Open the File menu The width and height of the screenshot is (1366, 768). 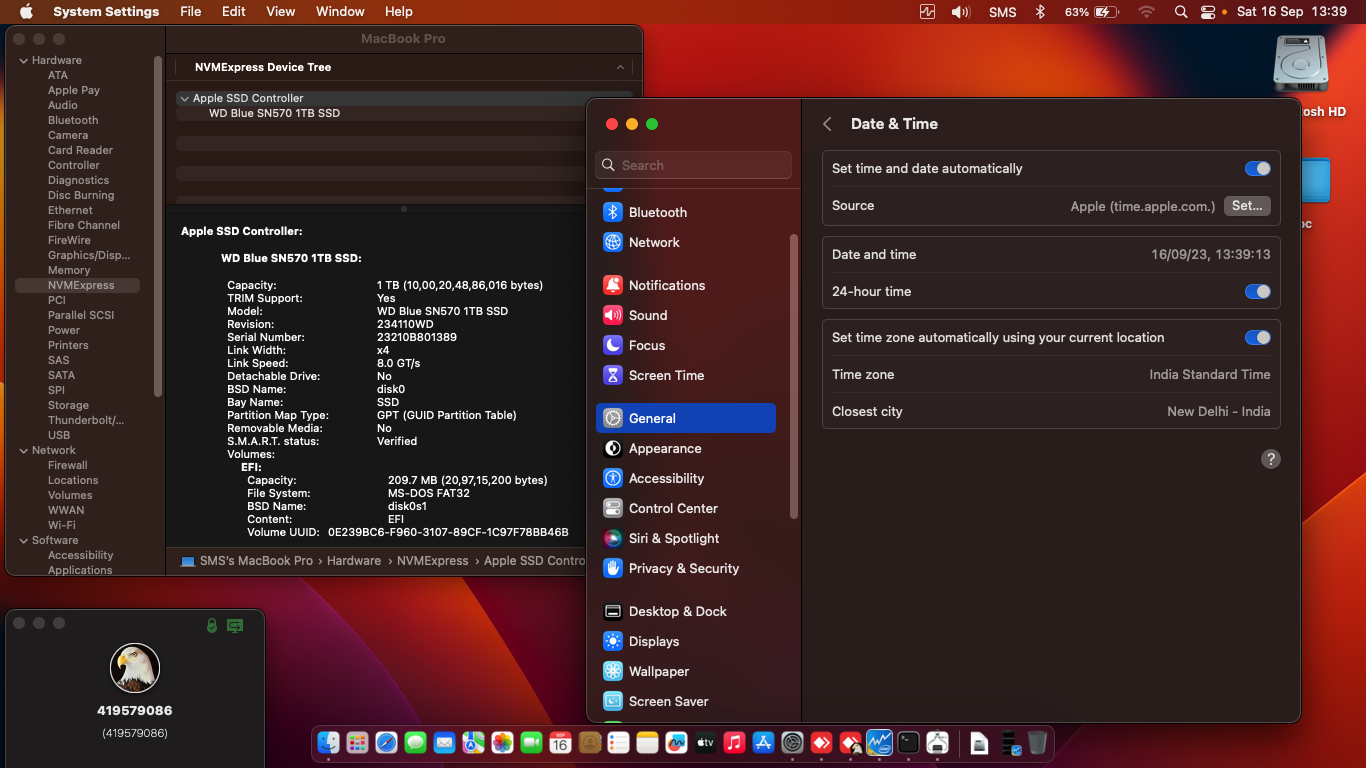tap(191, 12)
